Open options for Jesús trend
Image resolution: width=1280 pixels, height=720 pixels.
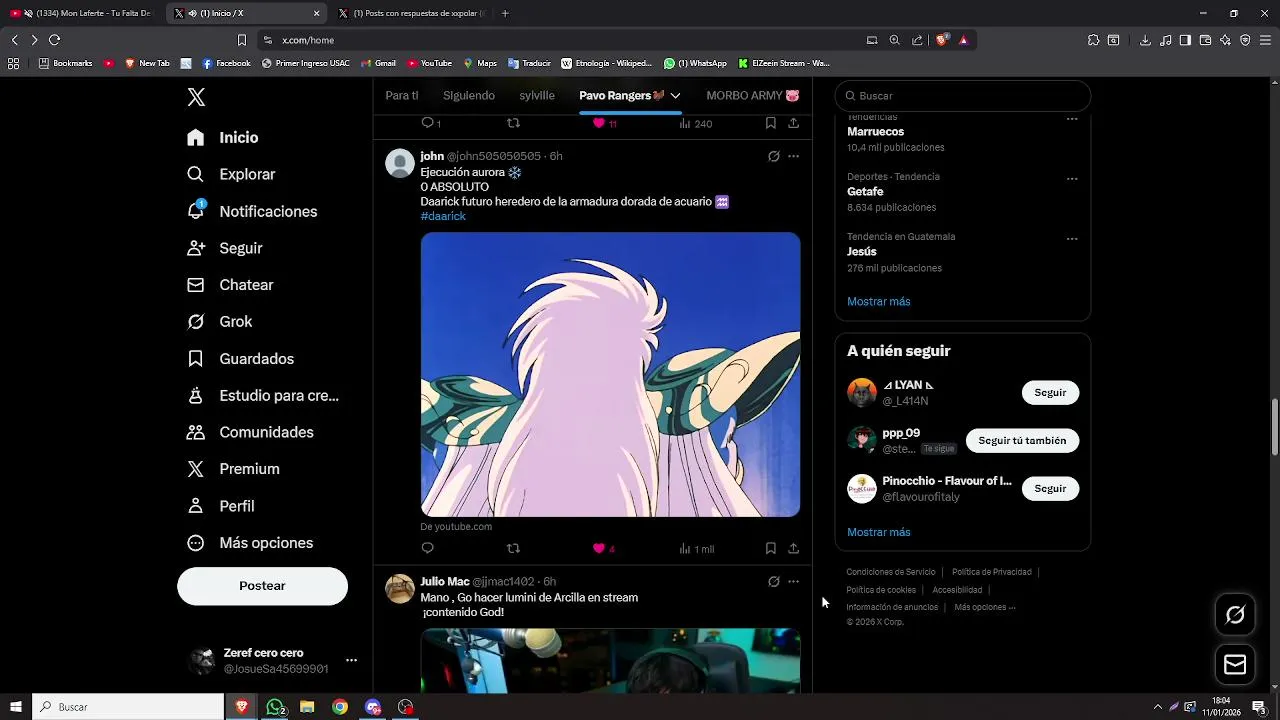(x=1072, y=239)
